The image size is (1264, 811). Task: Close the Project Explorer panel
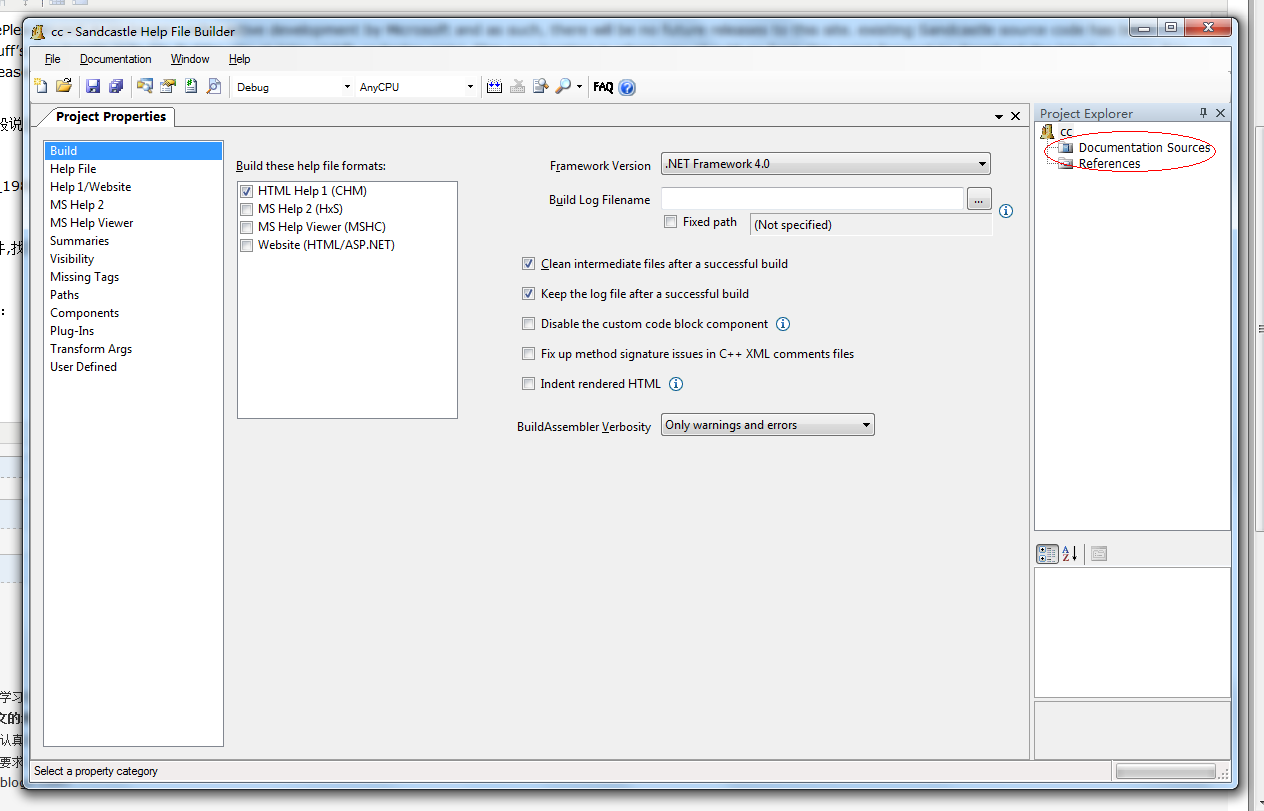[1220, 113]
